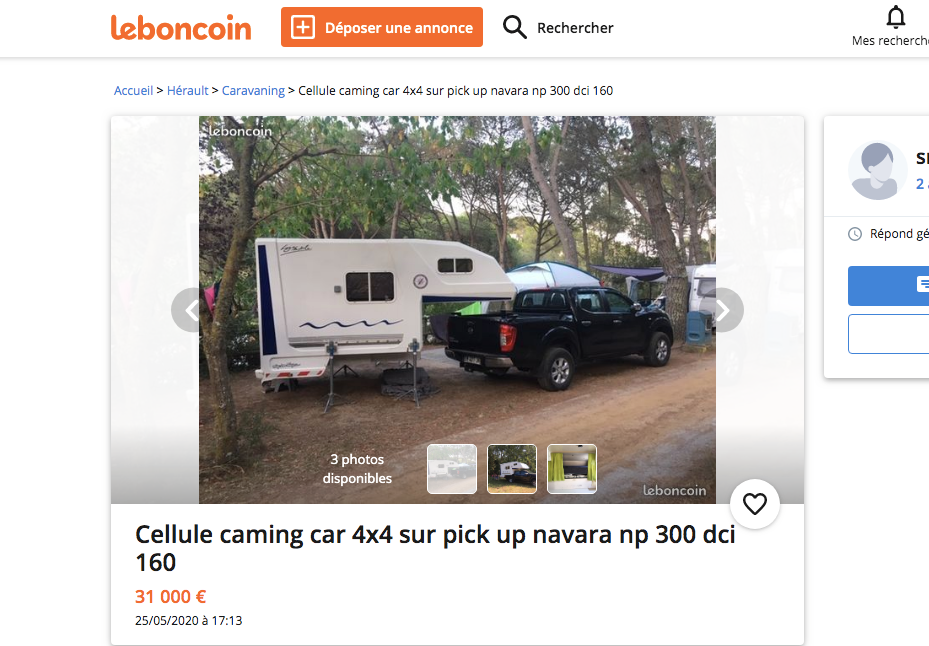Open search with the magnifying glass icon
The height and width of the screenshot is (646, 929).
coord(514,27)
